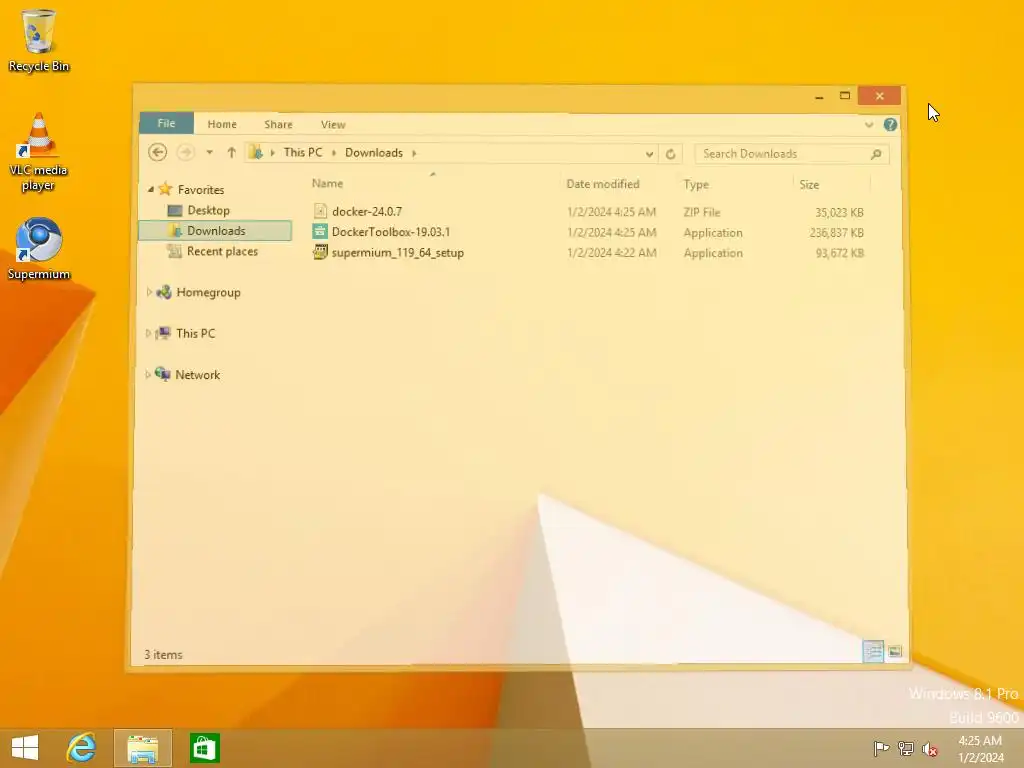This screenshot has width=1024, height=768.
Task: Click the search magnifier icon
Action: coord(876,154)
